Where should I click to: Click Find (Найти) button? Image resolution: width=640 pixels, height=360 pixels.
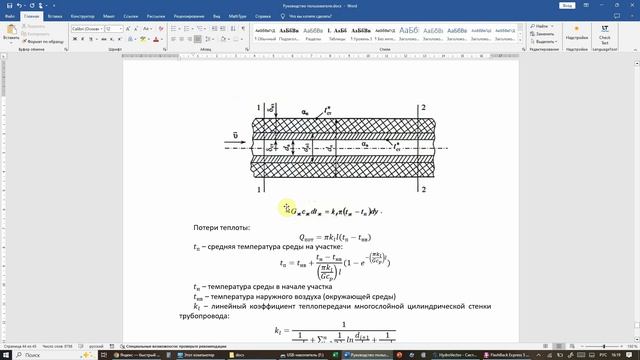542,26
